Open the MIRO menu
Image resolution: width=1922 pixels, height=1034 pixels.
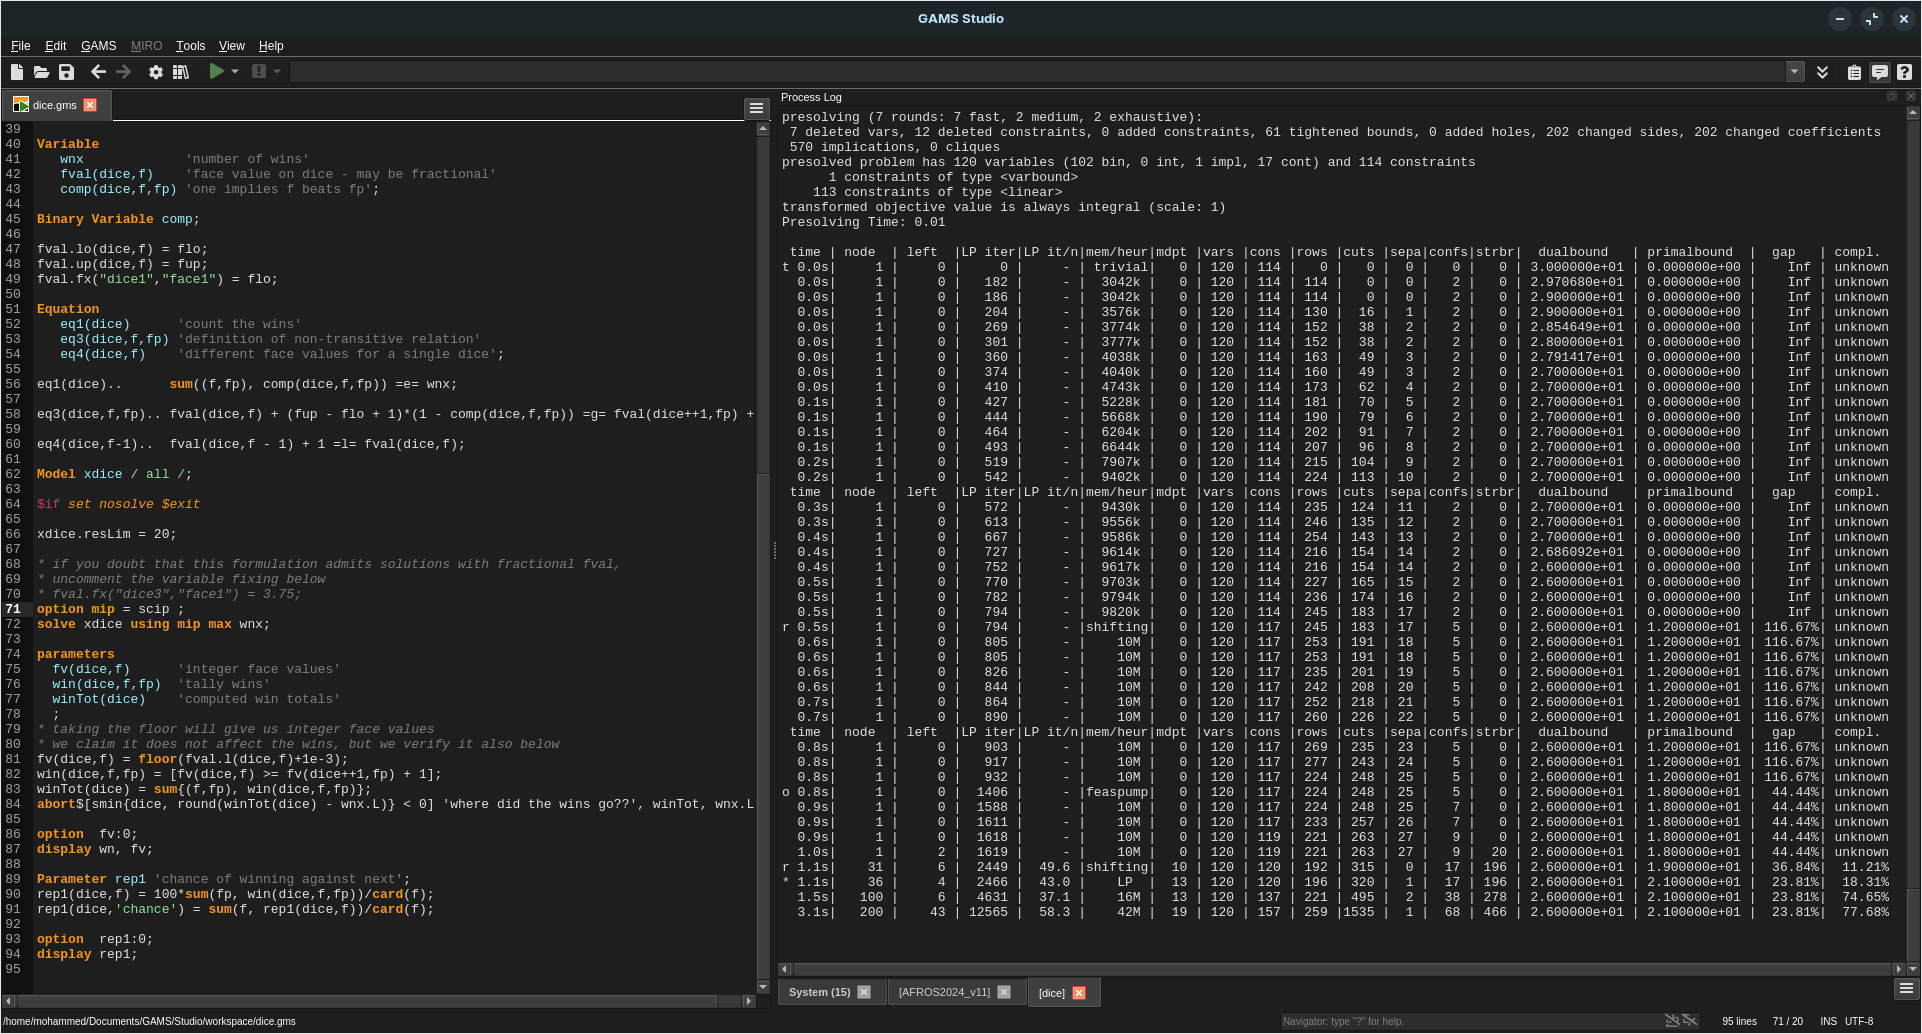(x=146, y=46)
